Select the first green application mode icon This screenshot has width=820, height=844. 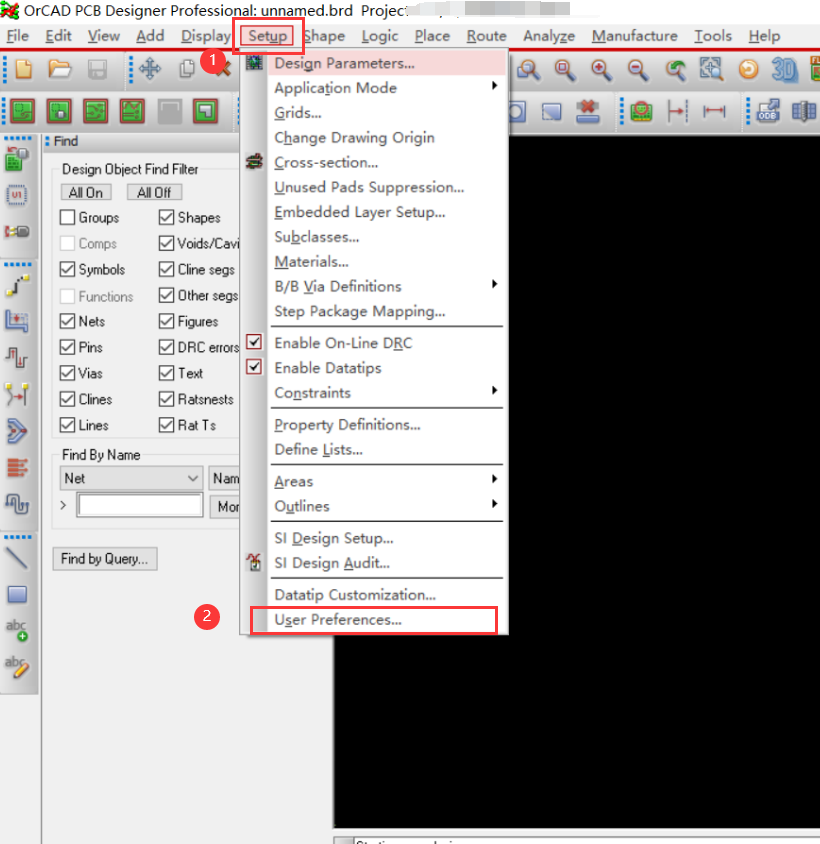coord(23,111)
